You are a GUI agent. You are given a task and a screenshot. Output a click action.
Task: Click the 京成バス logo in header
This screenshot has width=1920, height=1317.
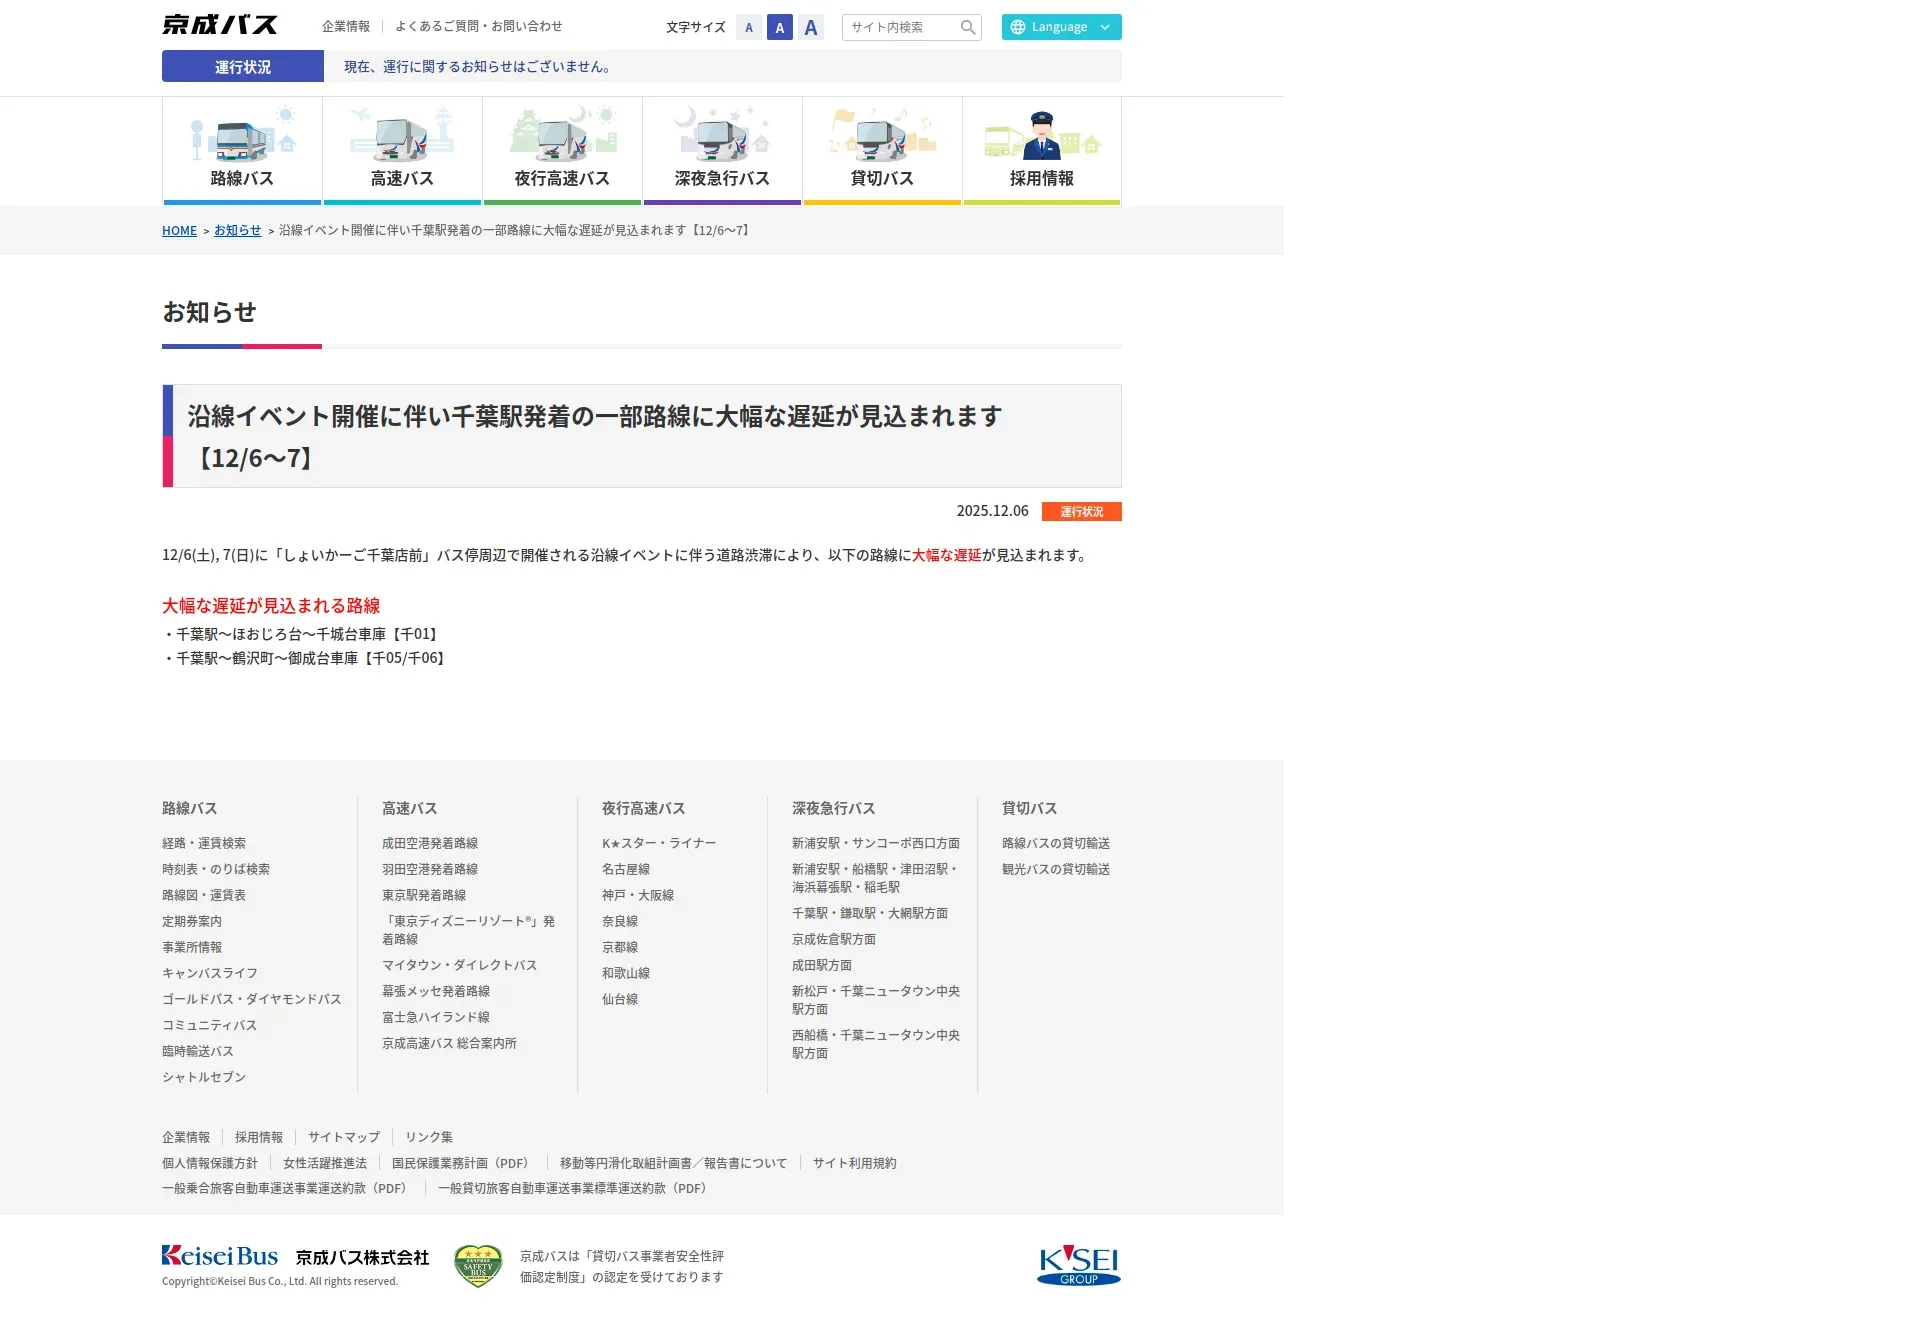(220, 25)
